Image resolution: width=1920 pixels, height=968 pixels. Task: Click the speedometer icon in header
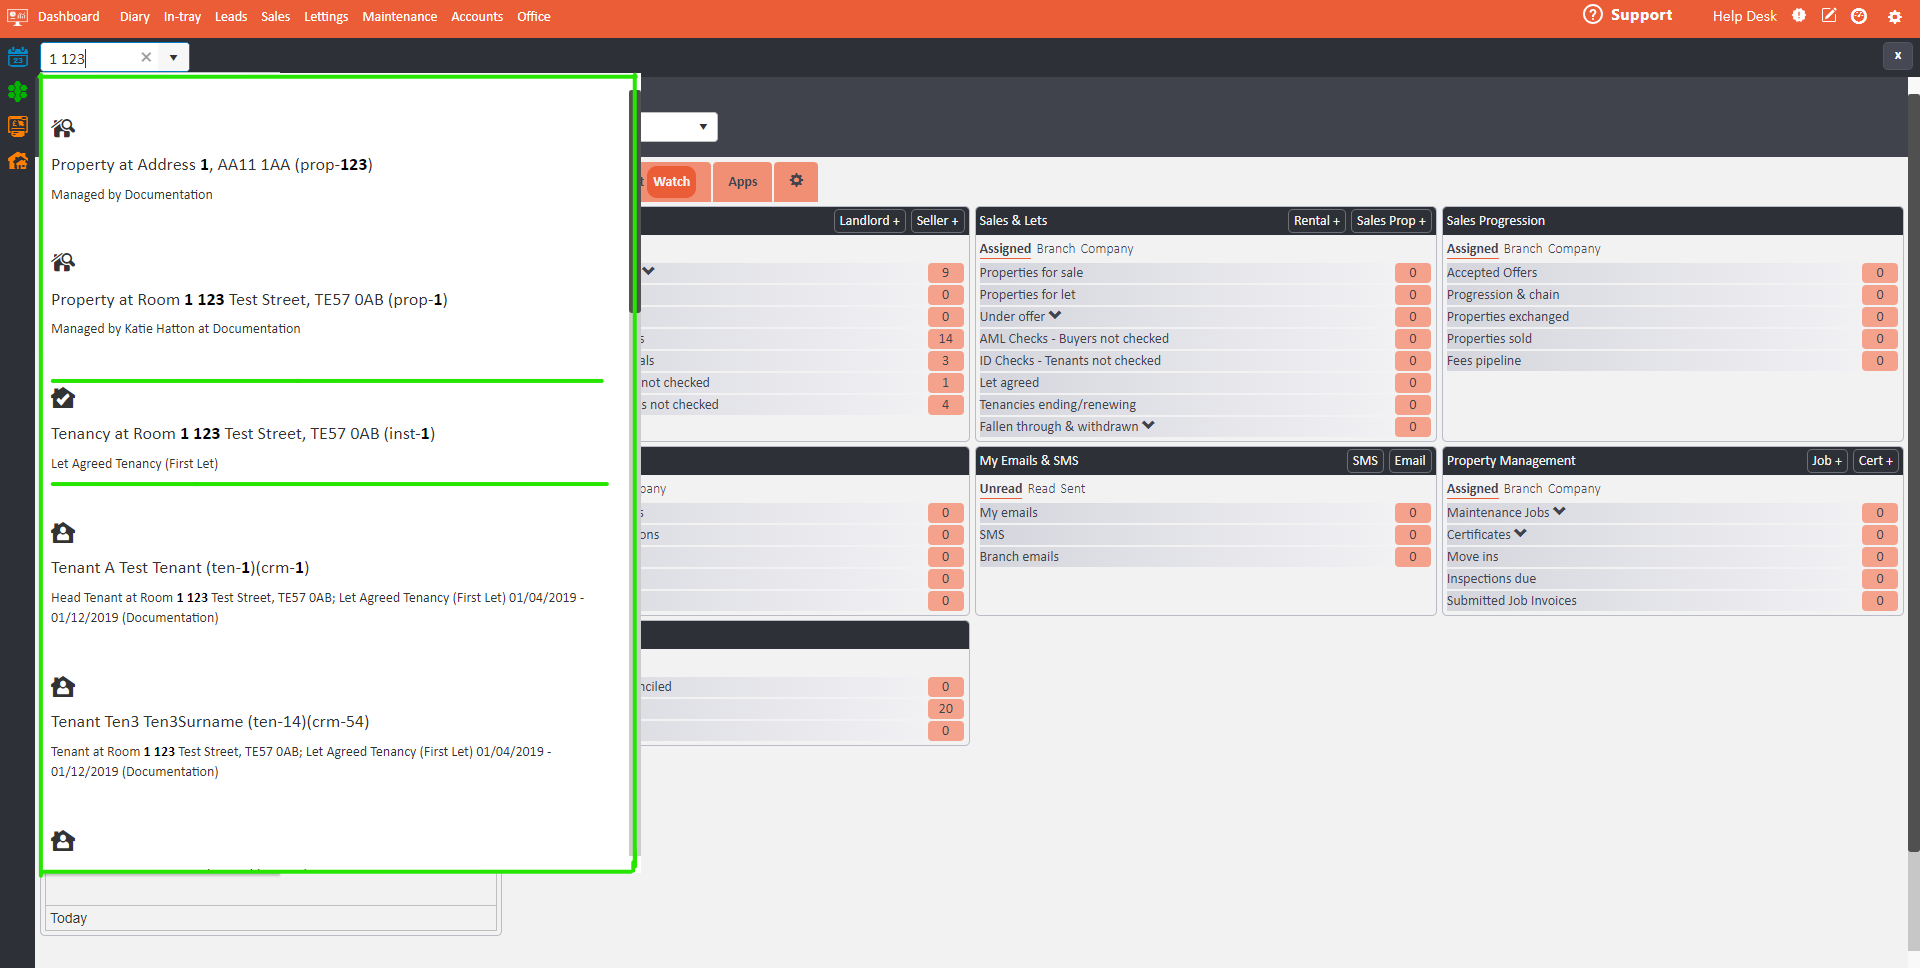click(1859, 16)
